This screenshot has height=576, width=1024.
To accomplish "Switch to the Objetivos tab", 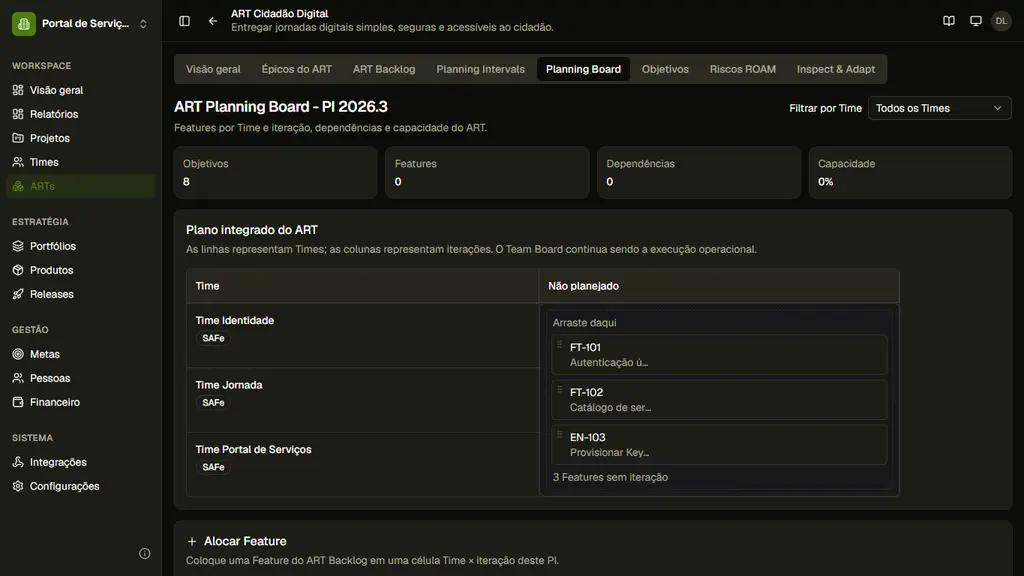I will coord(665,69).
